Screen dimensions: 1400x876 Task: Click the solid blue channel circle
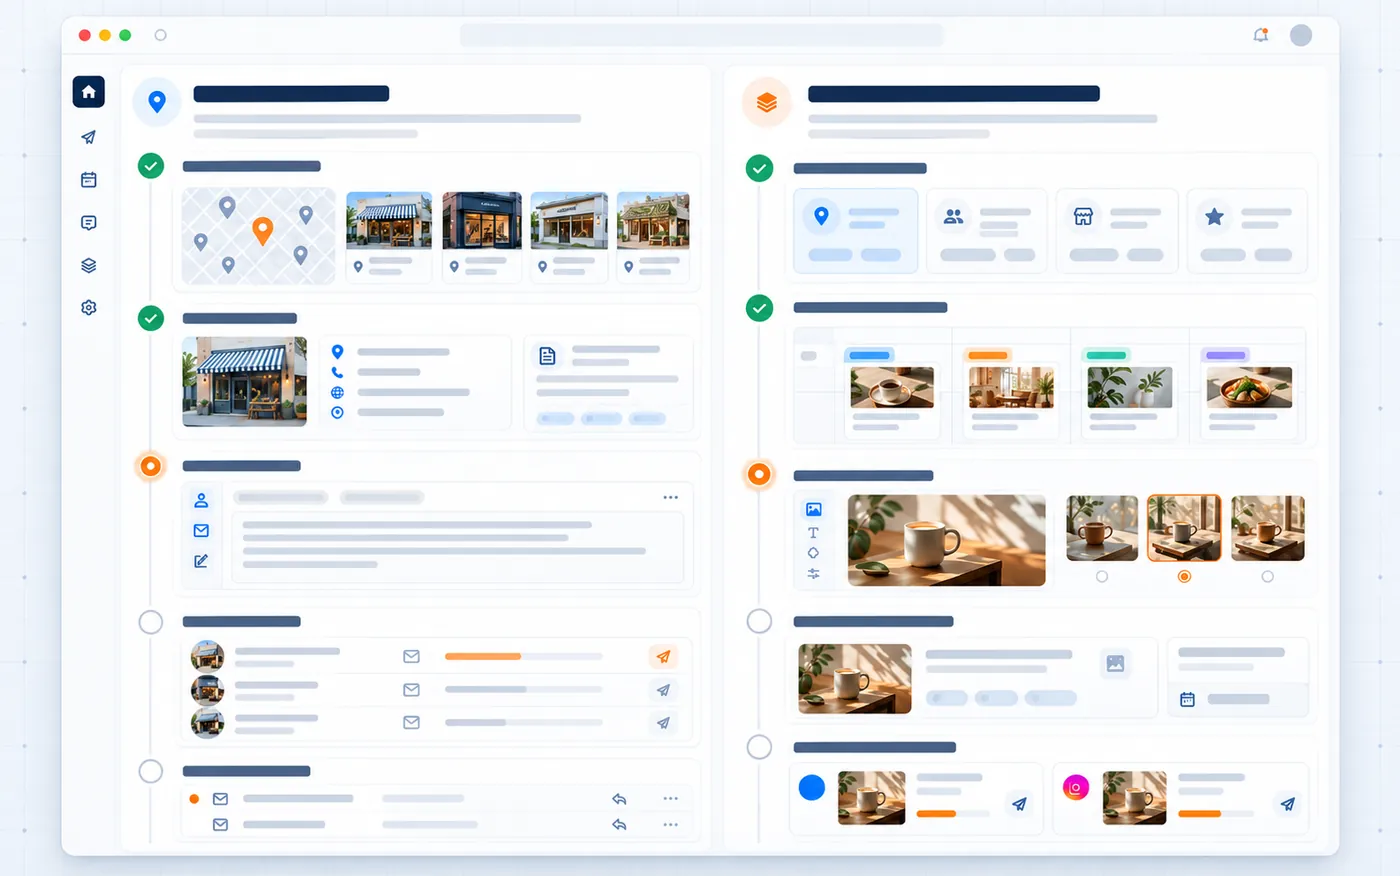coord(812,788)
